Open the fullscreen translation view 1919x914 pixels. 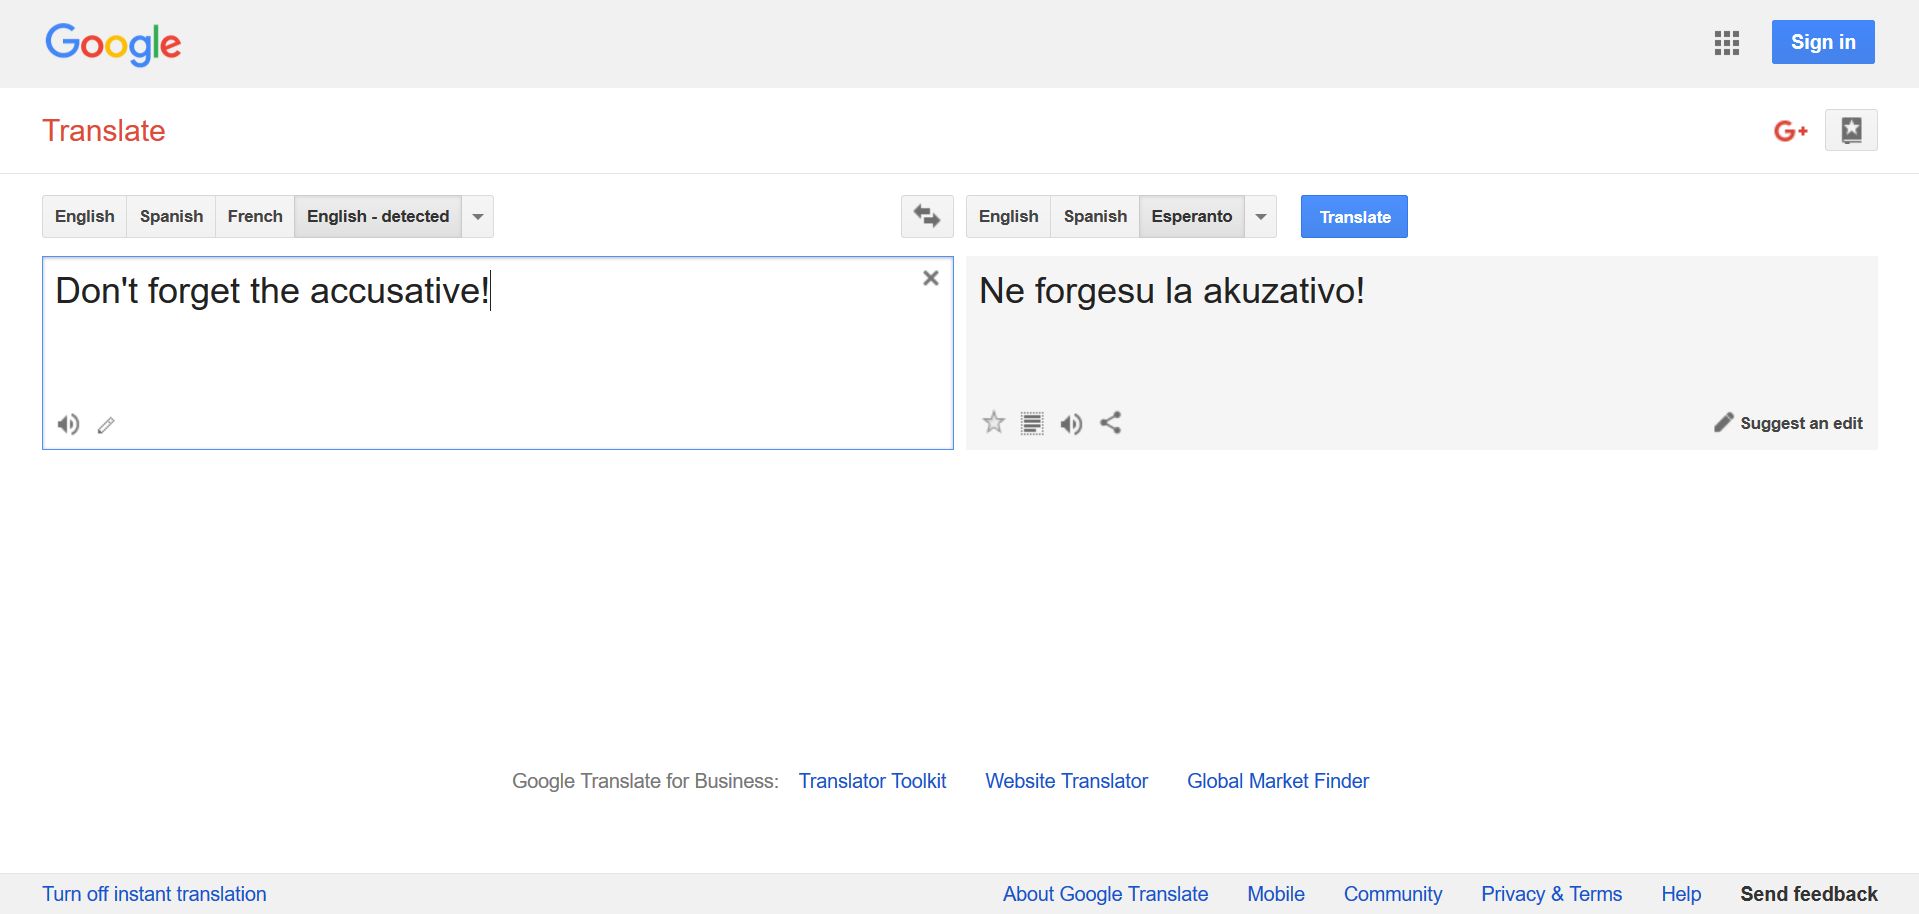[x=1031, y=422]
